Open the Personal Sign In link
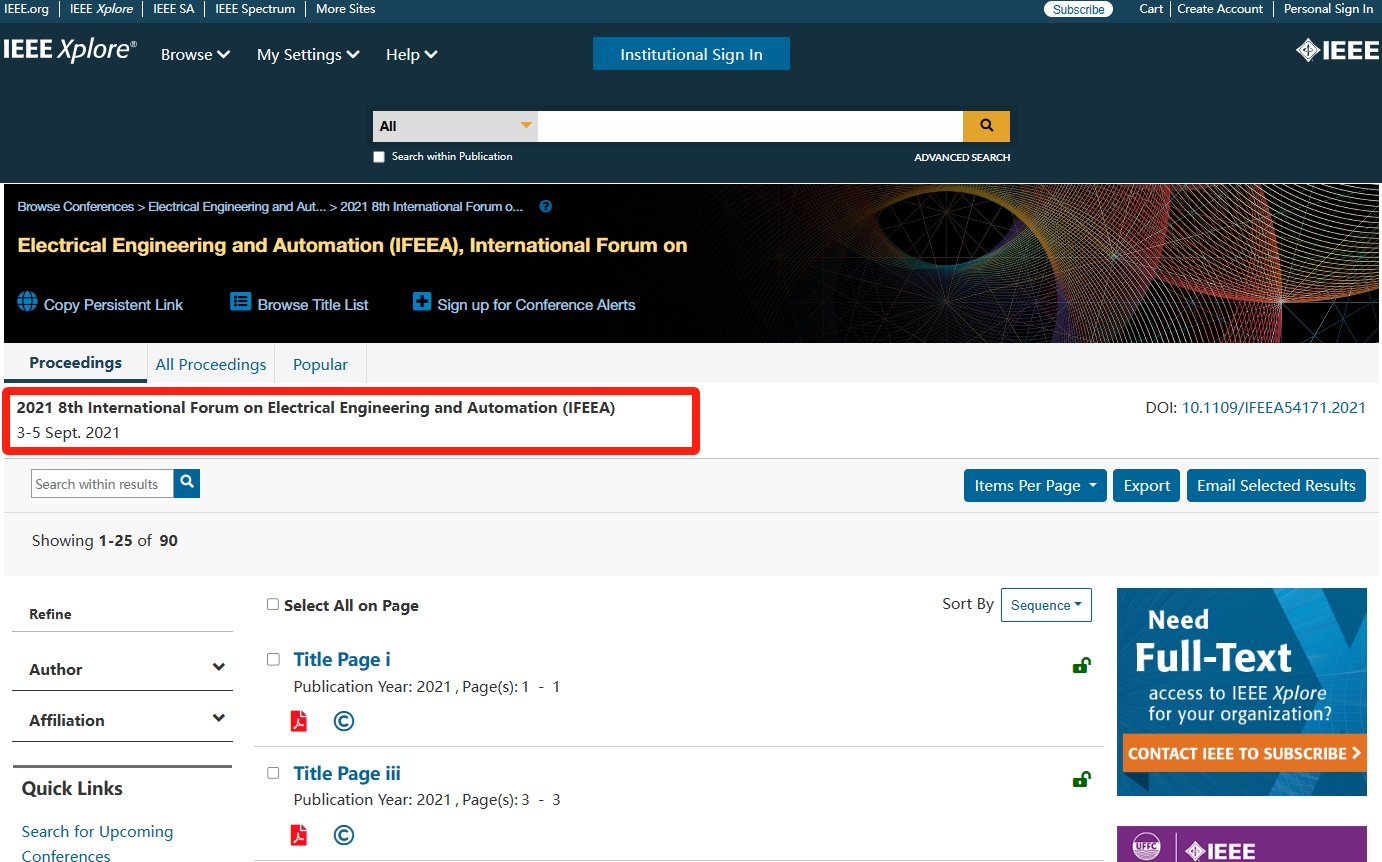The width and height of the screenshot is (1382, 862). pos(1328,9)
